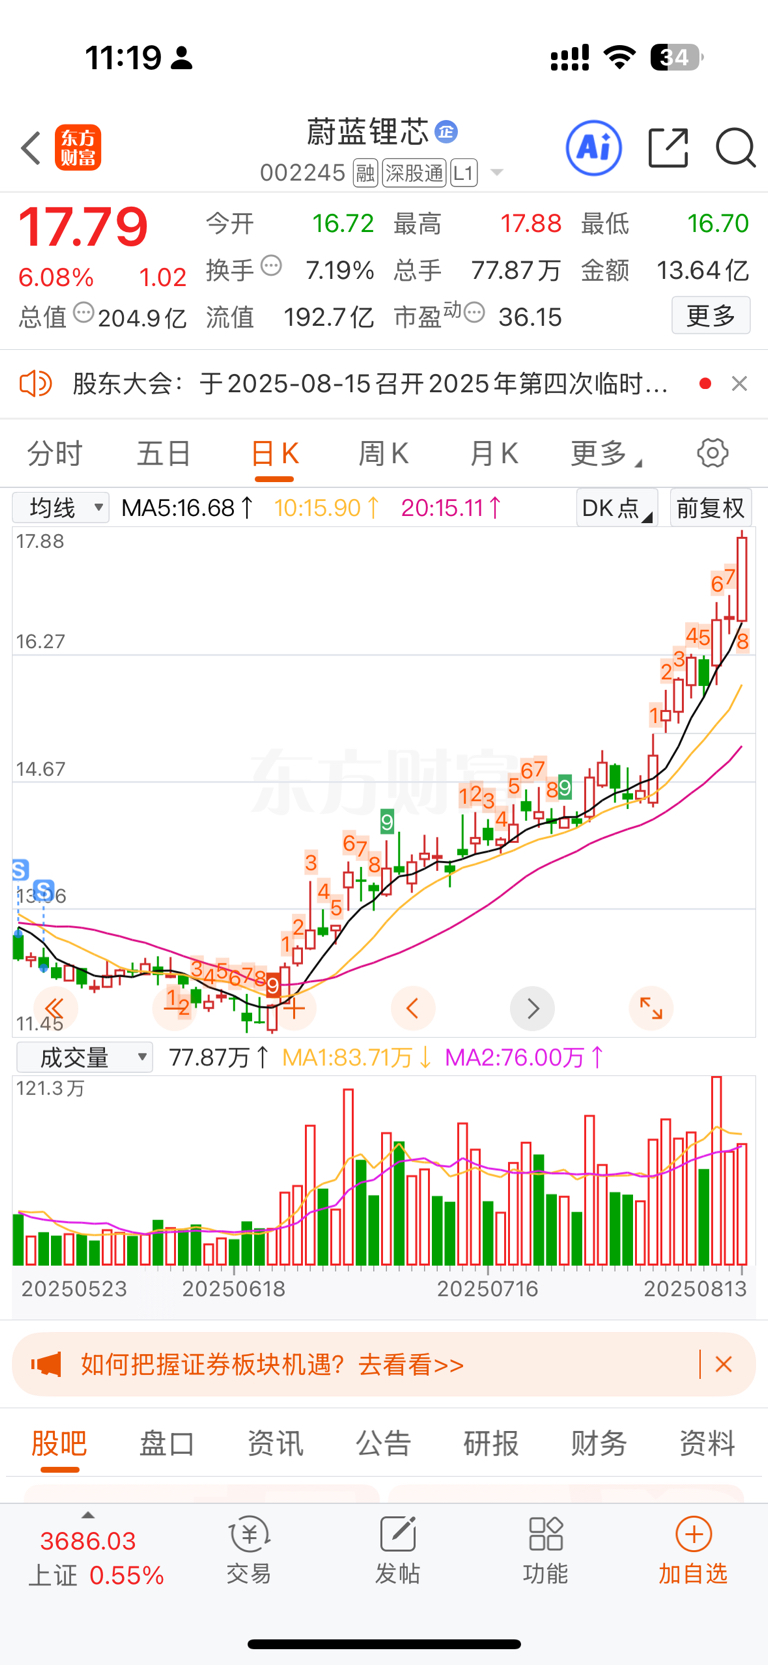Screen dimensions: 769x1665
Task: Dismiss the shareholder meeting notice
Action: (739, 383)
